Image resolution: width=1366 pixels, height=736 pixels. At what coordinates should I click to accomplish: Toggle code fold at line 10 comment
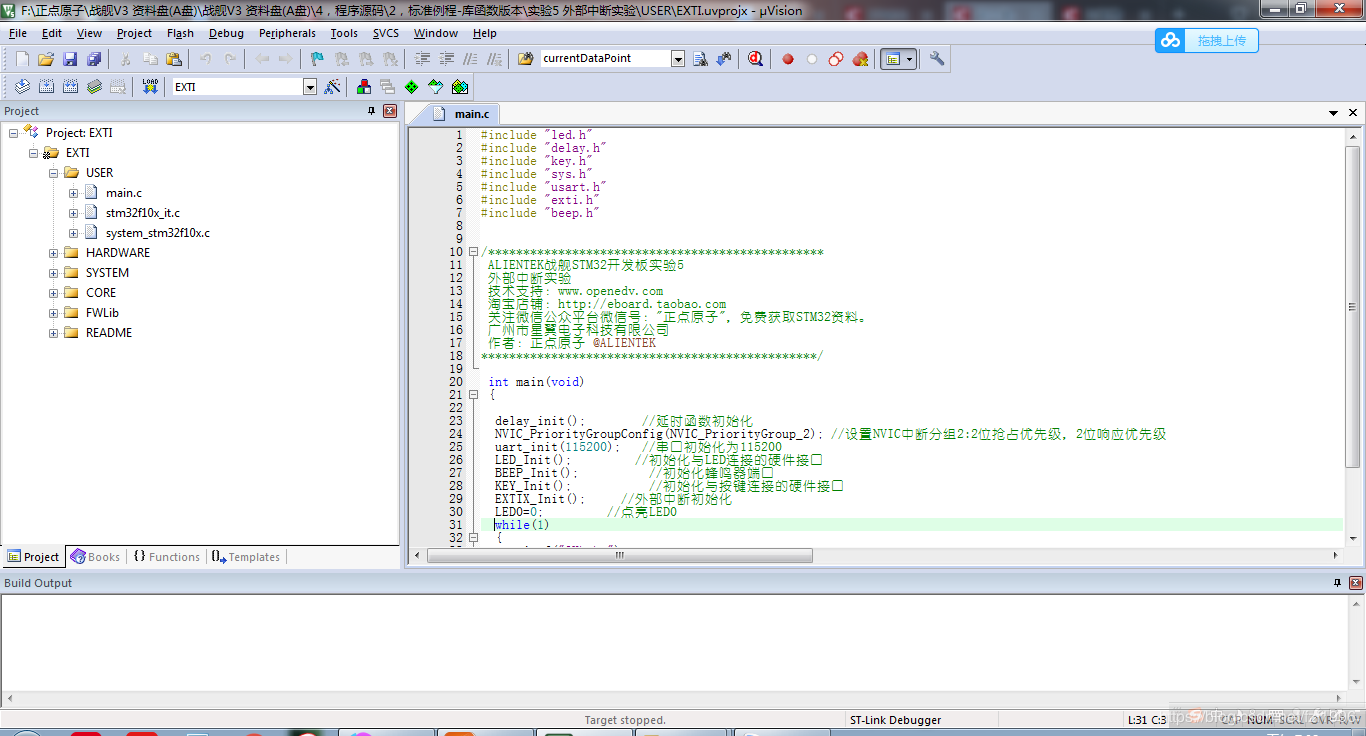(x=473, y=252)
